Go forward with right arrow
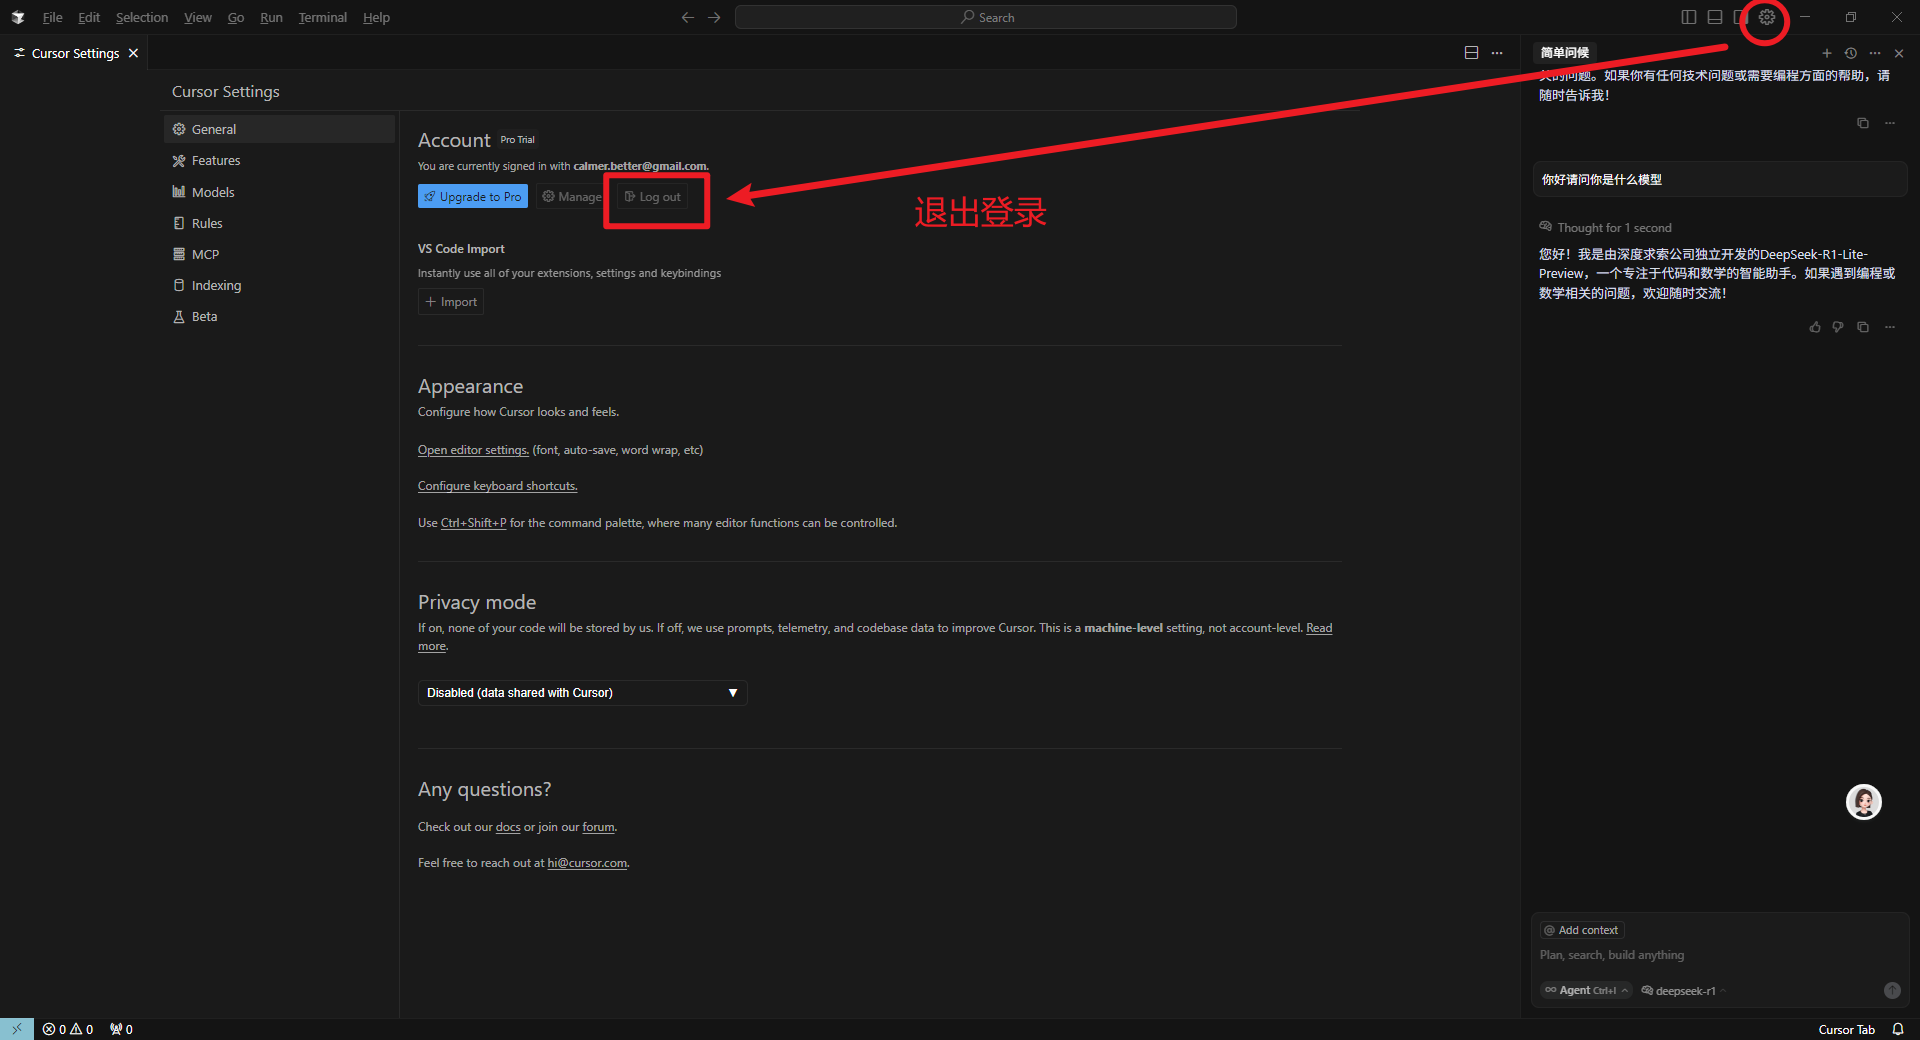1920x1040 pixels. pos(714,17)
